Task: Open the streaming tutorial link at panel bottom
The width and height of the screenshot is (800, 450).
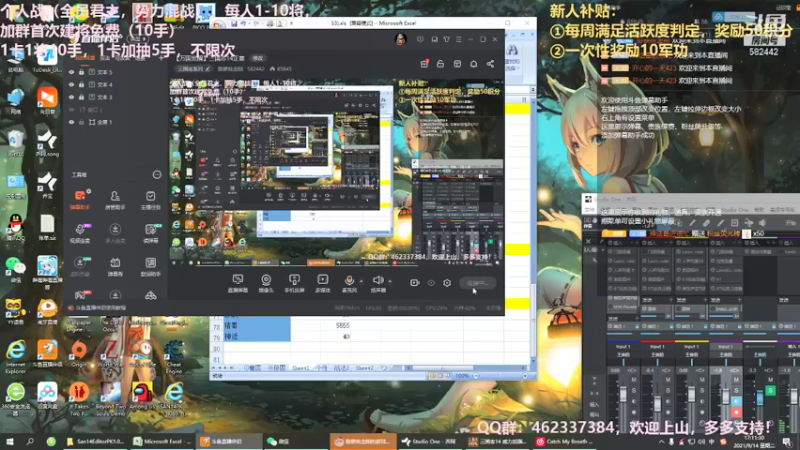Action: (x=97, y=308)
